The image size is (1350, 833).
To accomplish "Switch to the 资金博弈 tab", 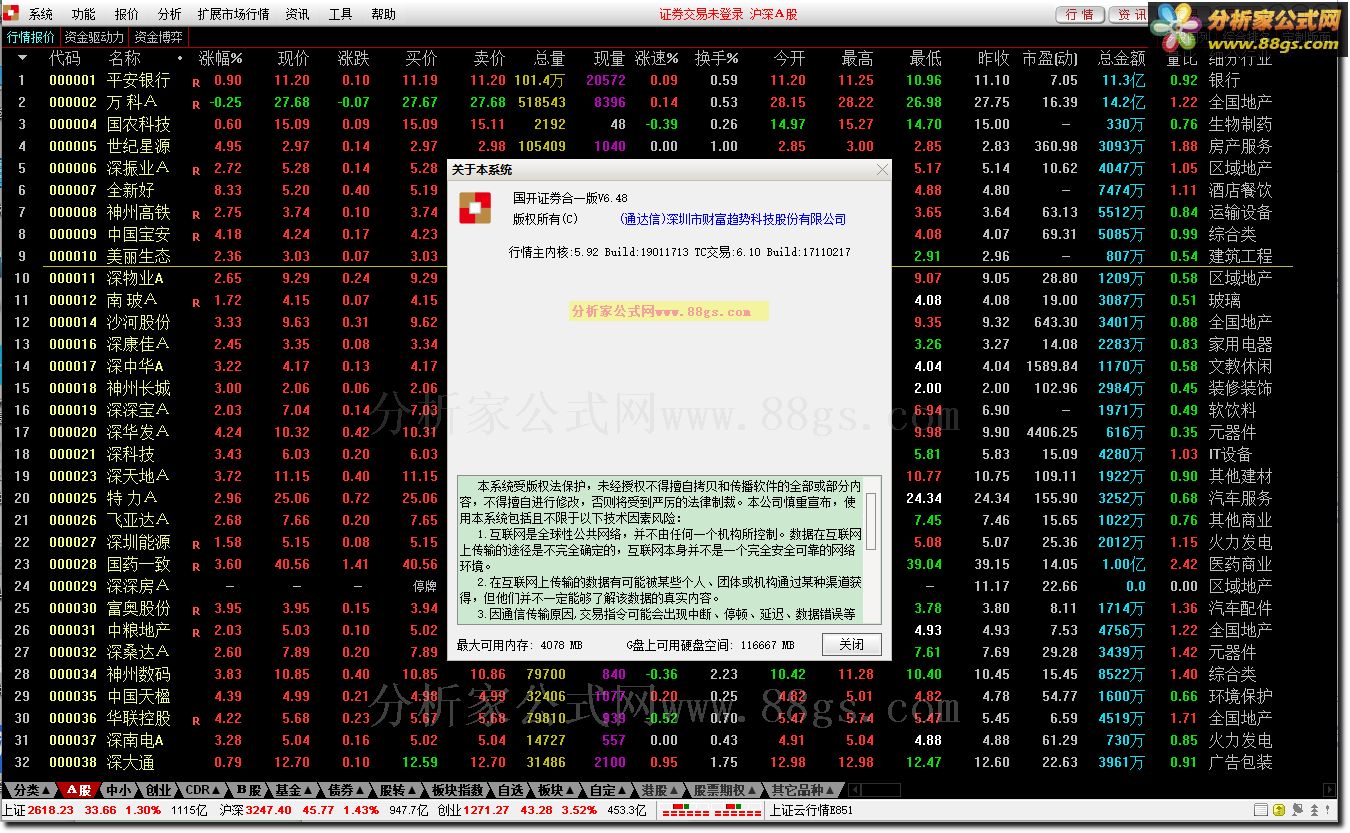I will (x=158, y=37).
